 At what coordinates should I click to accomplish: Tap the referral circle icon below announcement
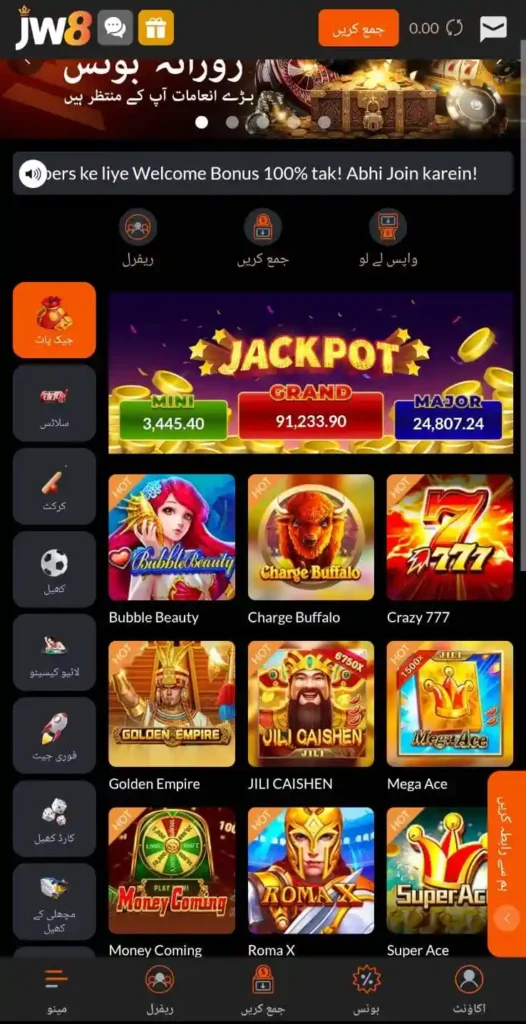pos(137,227)
